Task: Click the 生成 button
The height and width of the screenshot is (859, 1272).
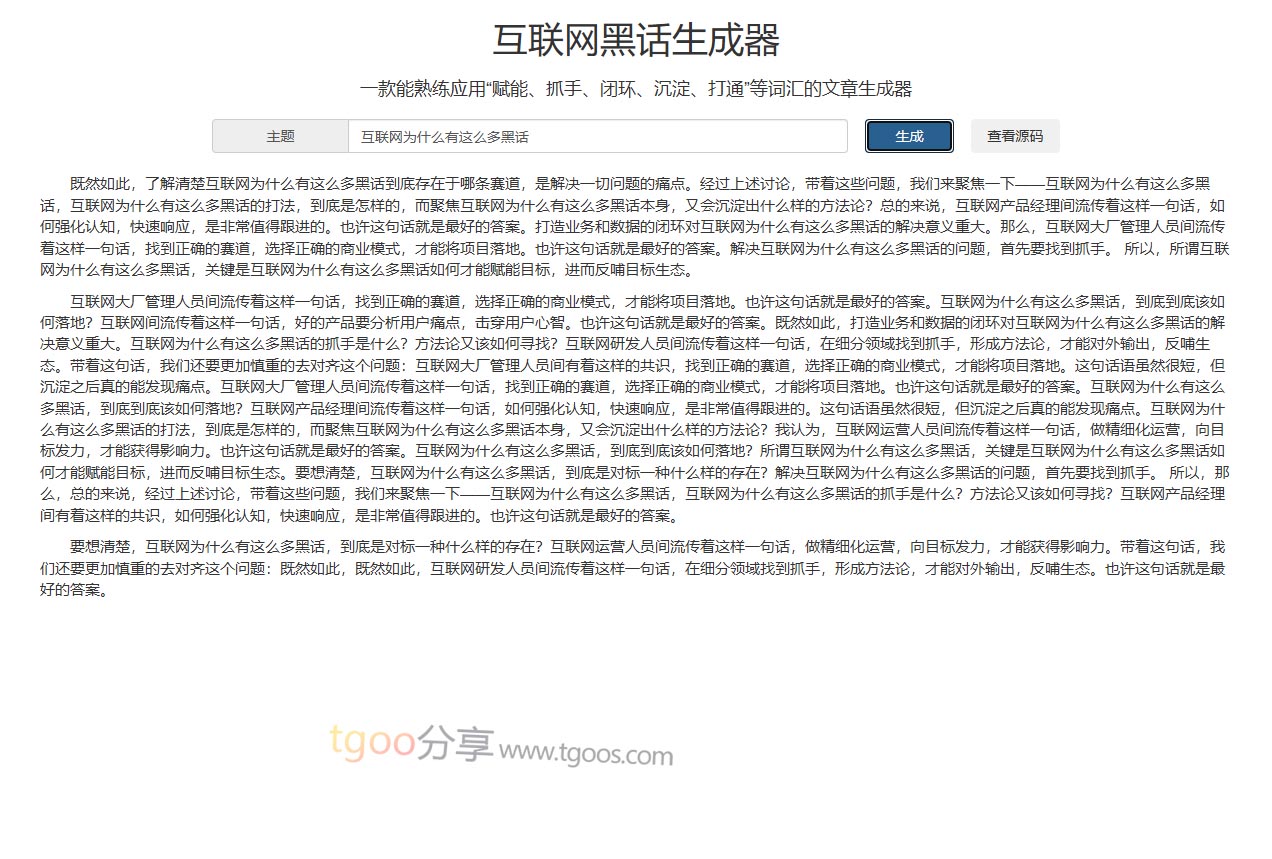Action: [x=908, y=136]
